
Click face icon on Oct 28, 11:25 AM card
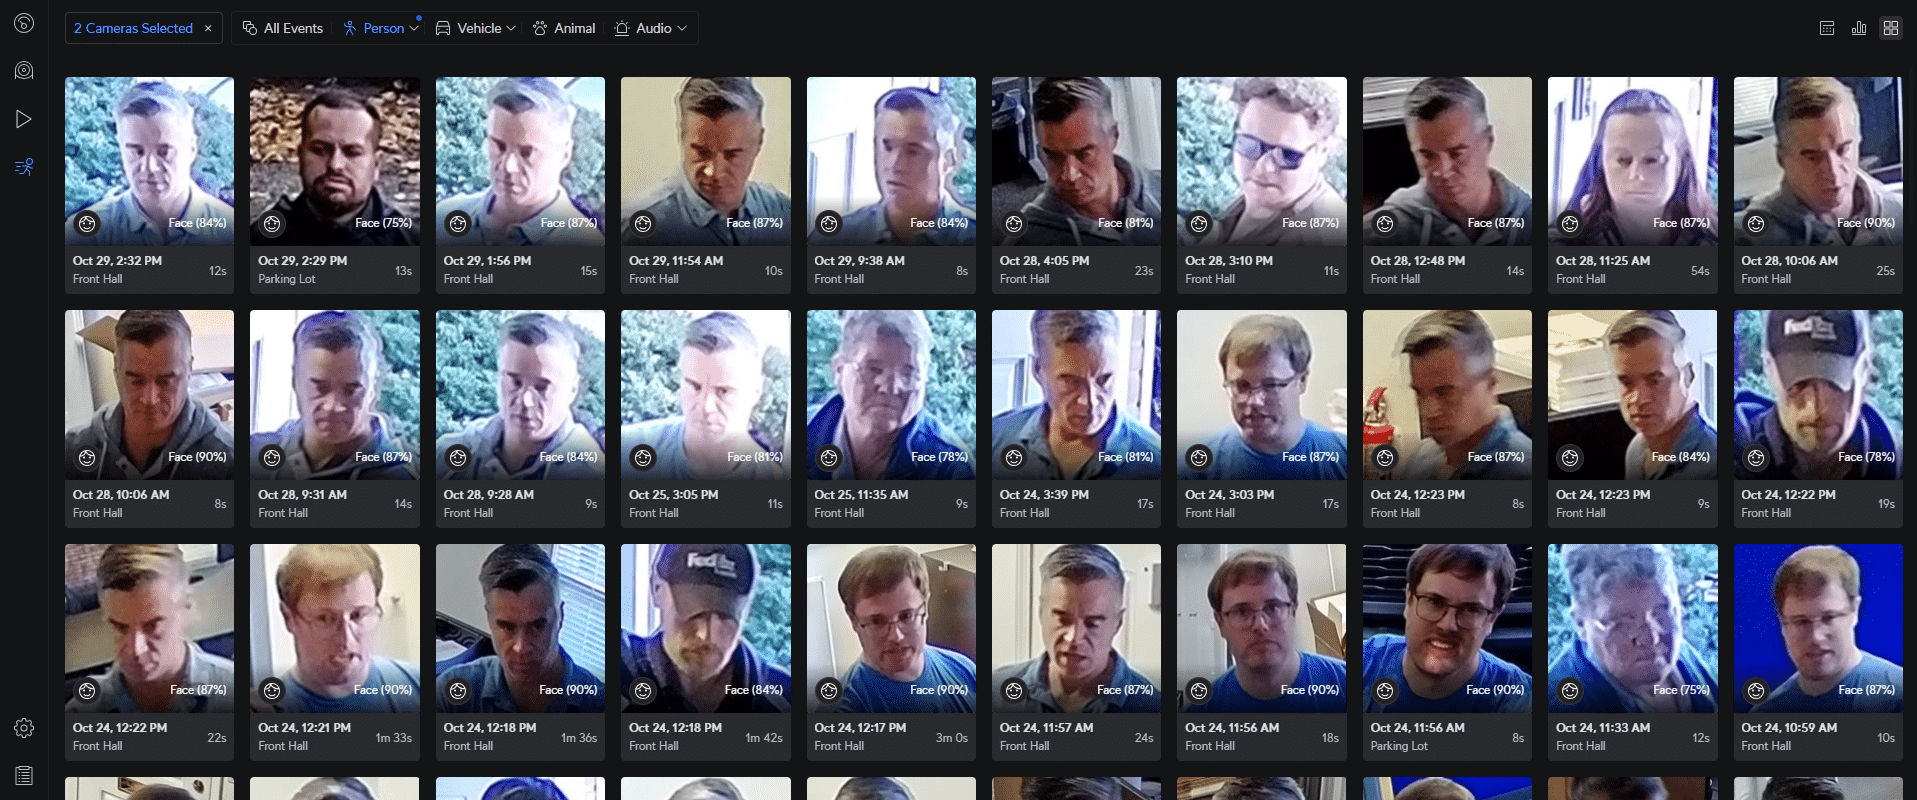tap(1570, 224)
